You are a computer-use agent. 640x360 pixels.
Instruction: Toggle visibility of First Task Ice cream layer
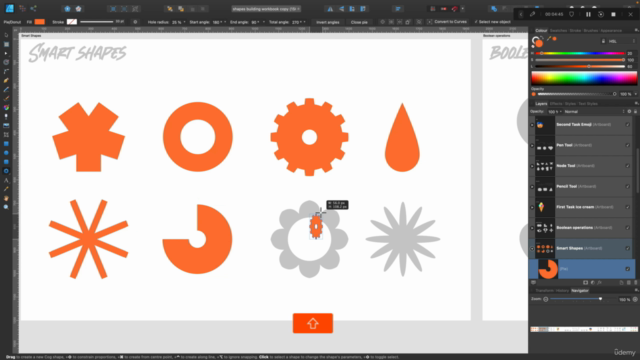(628, 207)
